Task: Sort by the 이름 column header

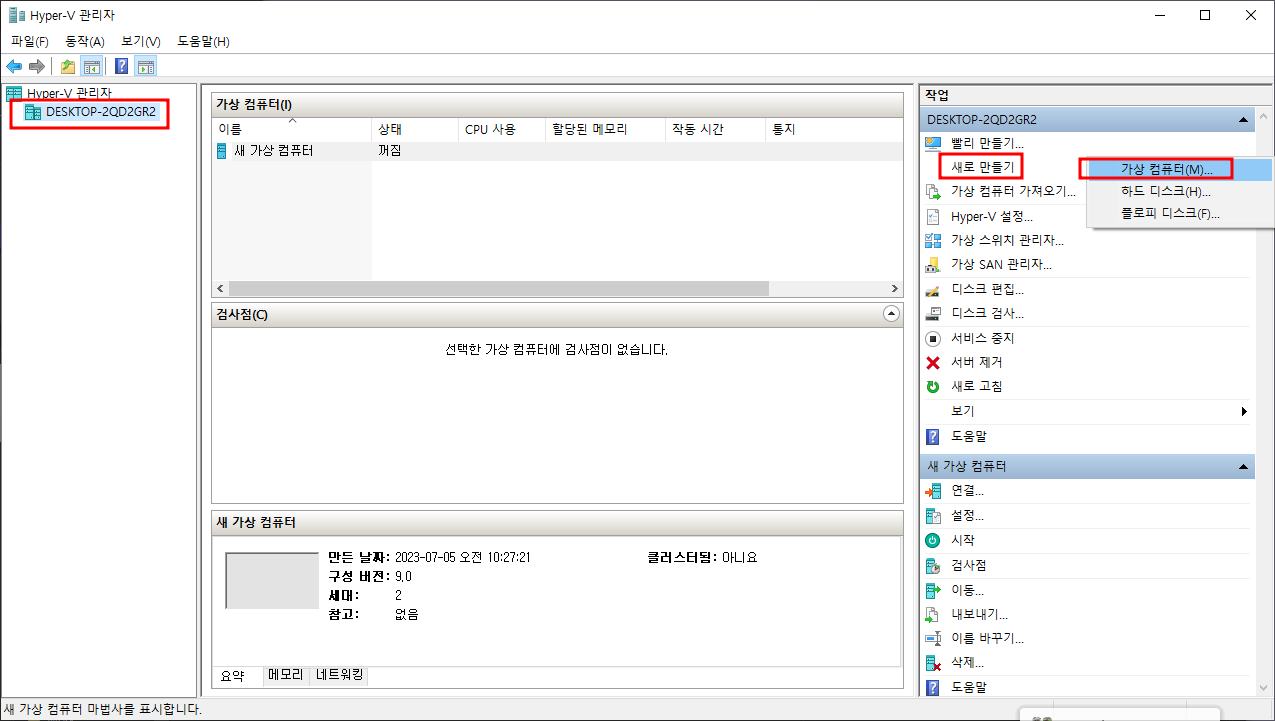Action: (292, 129)
